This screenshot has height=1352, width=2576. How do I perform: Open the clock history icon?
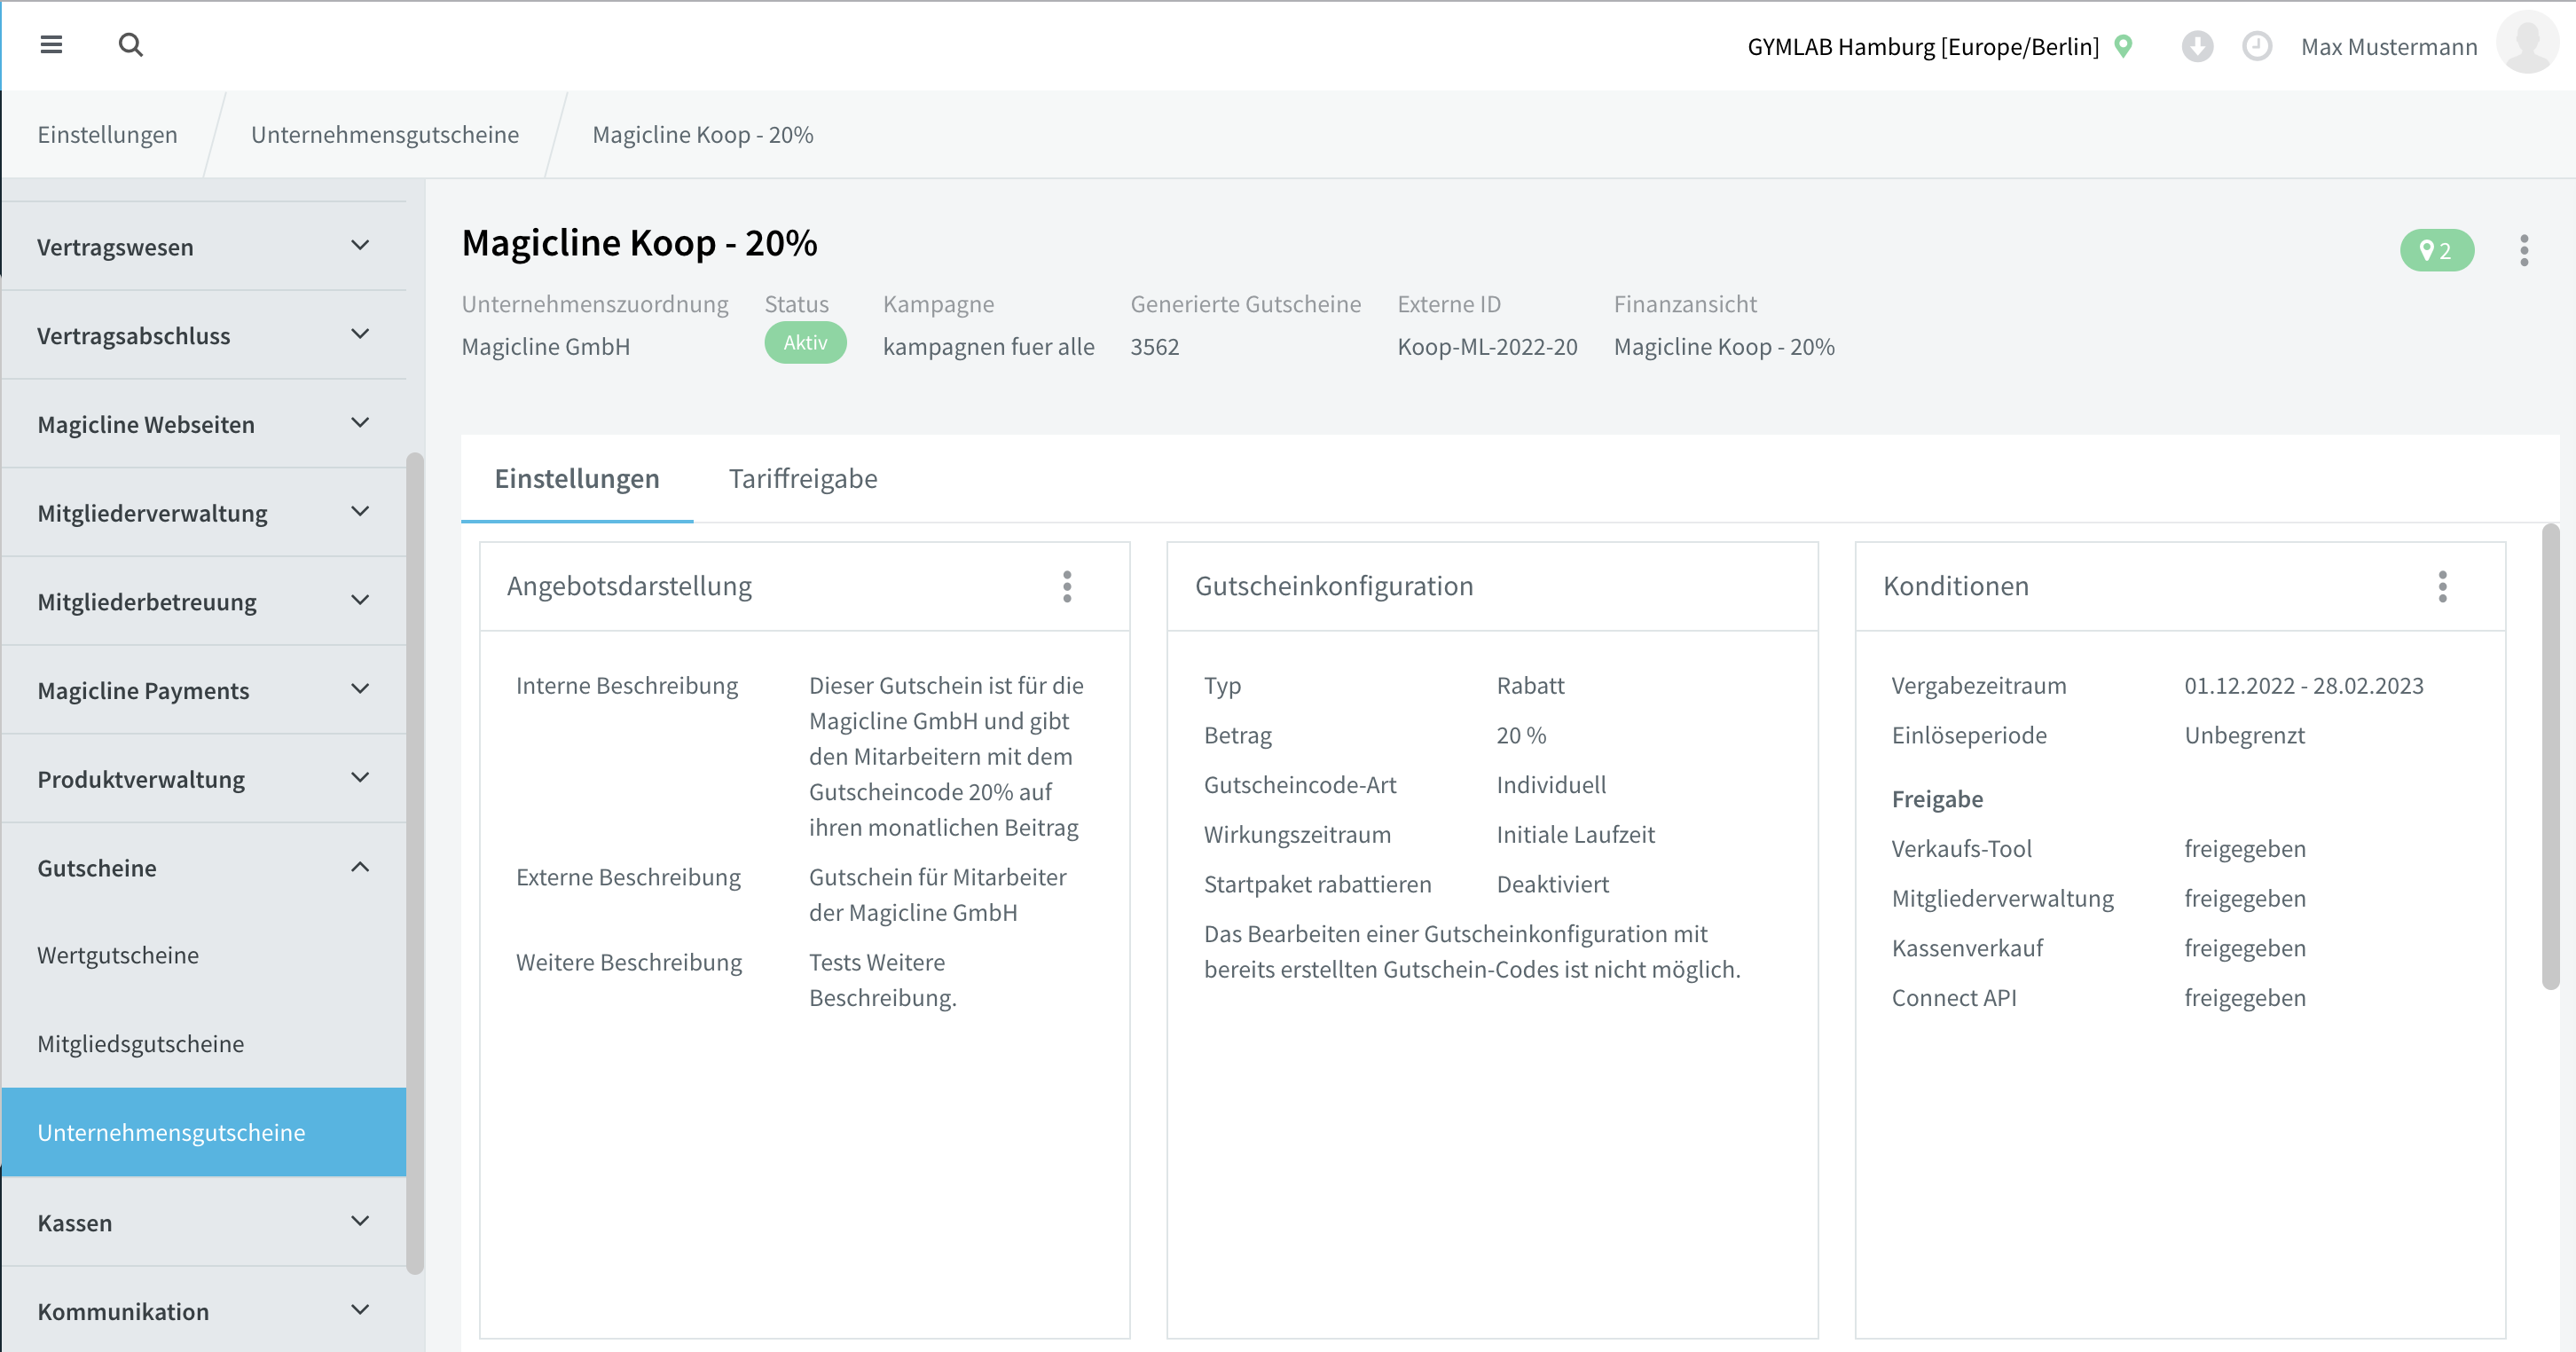(2257, 46)
